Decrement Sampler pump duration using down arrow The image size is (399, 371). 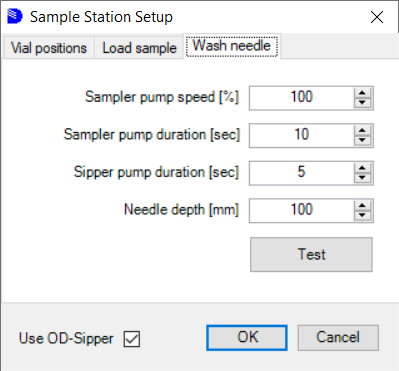(362, 141)
